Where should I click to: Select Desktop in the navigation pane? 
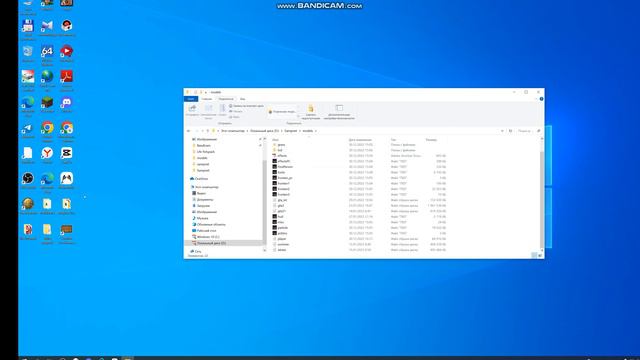tap(204, 231)
